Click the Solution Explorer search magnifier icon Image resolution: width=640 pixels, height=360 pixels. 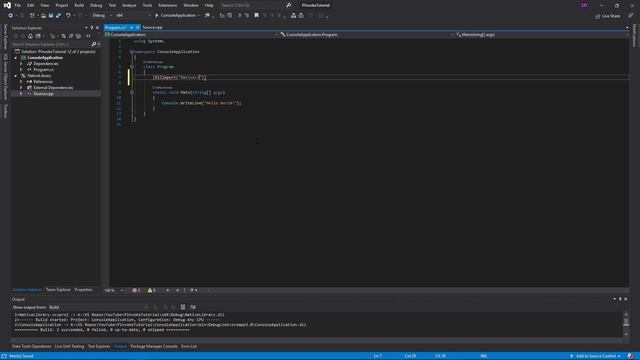pos(94,44)
